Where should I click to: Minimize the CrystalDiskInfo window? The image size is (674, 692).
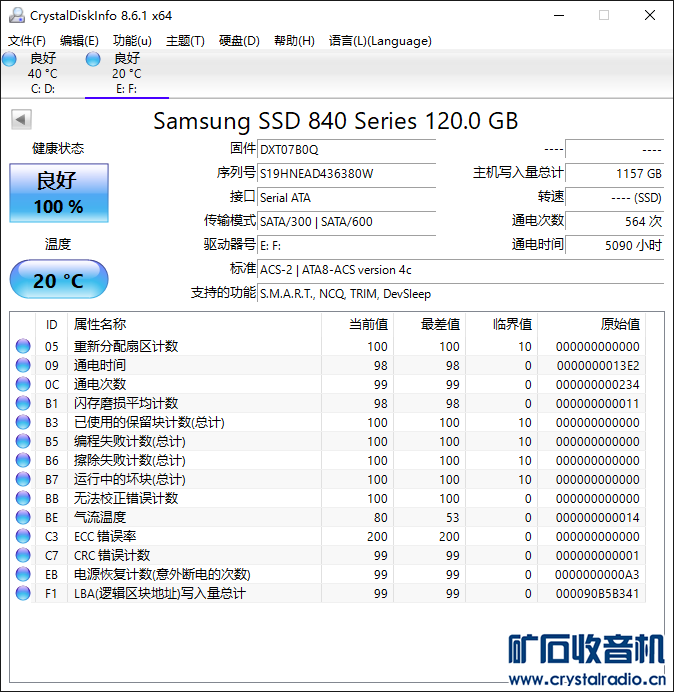click(x=559, y=15)
